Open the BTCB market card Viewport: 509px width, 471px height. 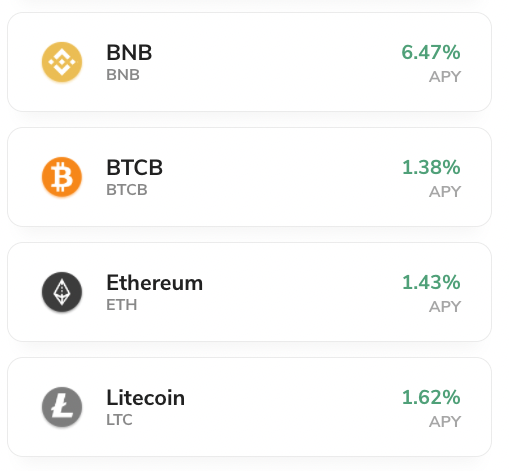[x=249, y=177]
